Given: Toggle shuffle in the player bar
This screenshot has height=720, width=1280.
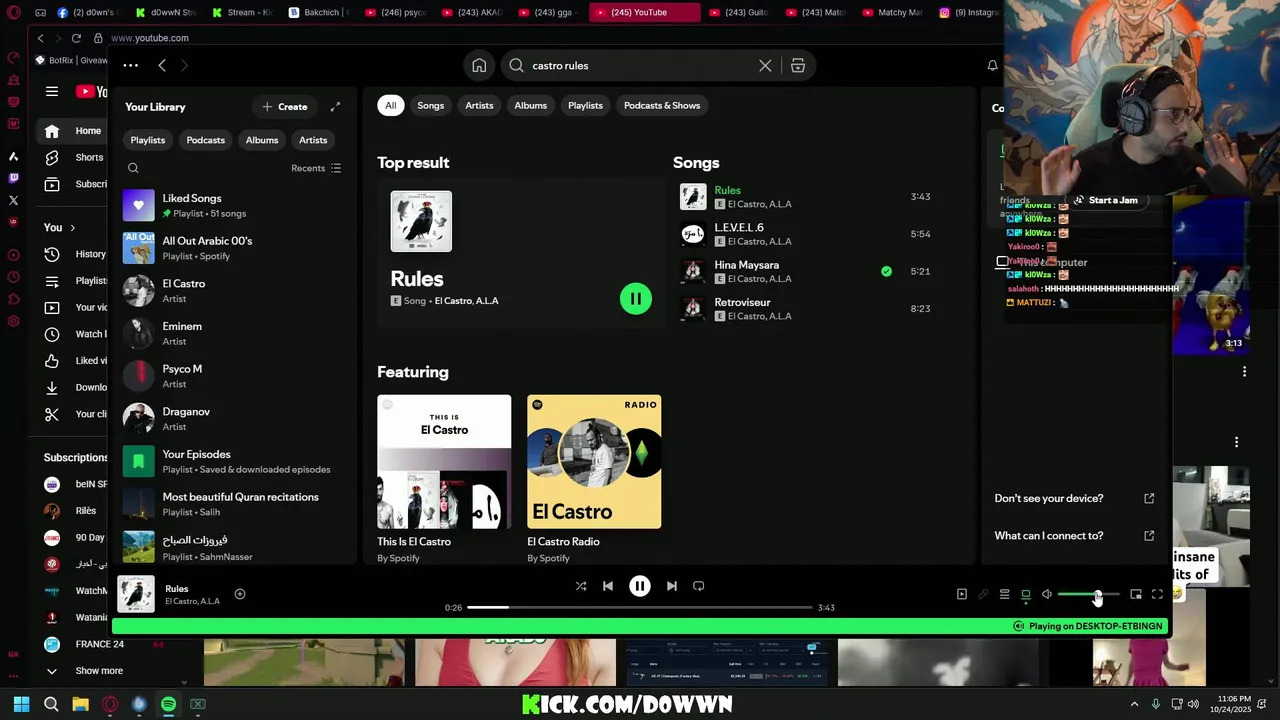Looking at the screenshot, I should (581, 586).
